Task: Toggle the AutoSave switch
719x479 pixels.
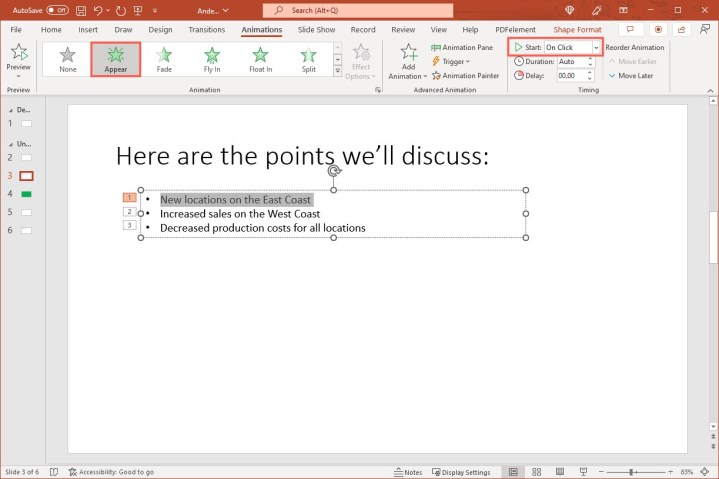Action: click(x=57, y=9)
